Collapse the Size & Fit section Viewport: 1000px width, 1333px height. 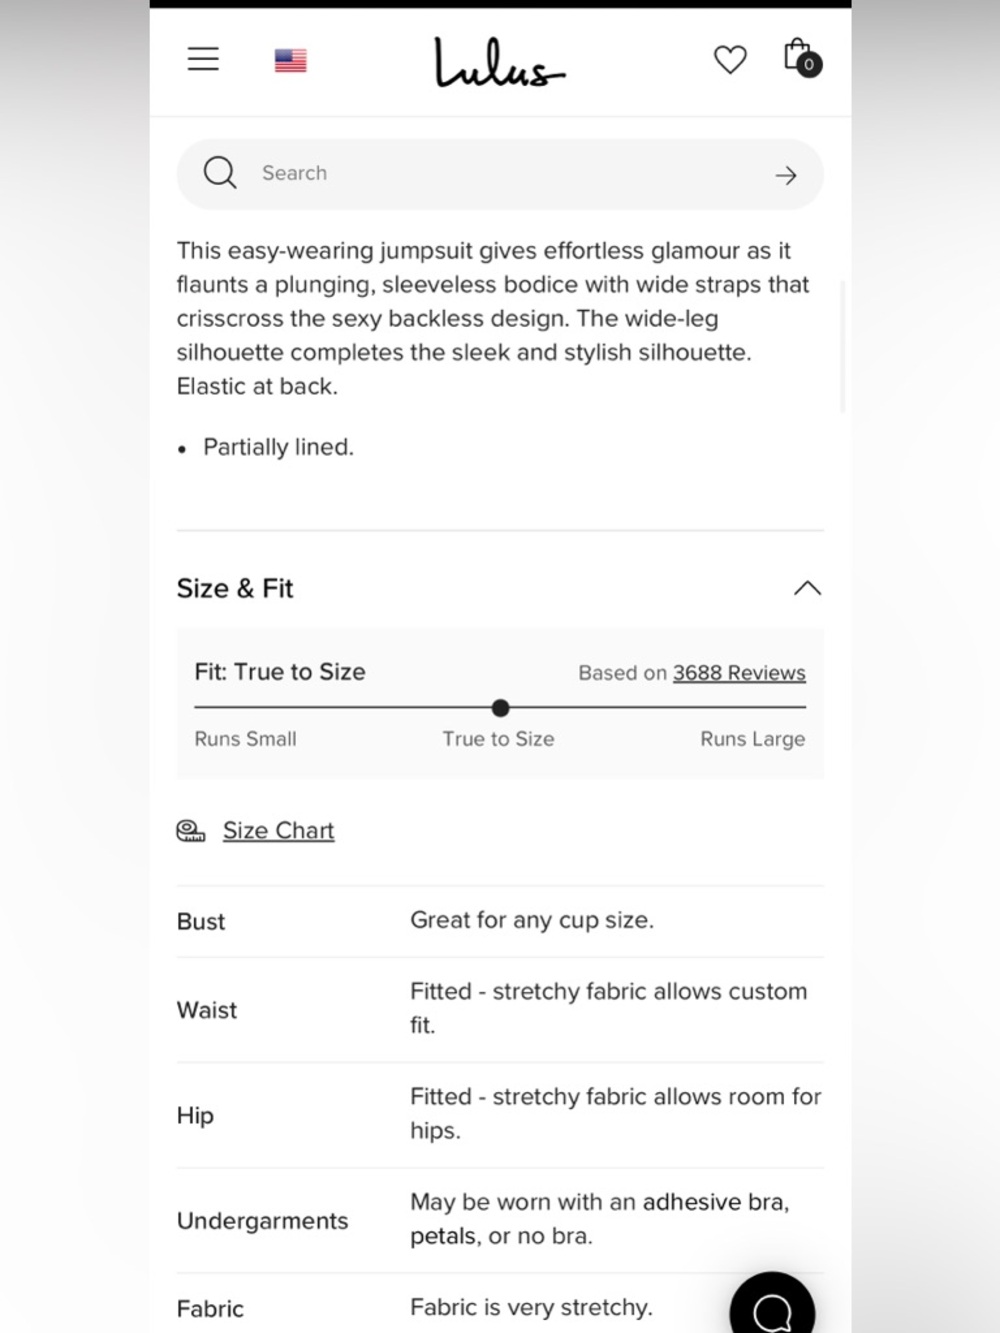click(807, 588)
